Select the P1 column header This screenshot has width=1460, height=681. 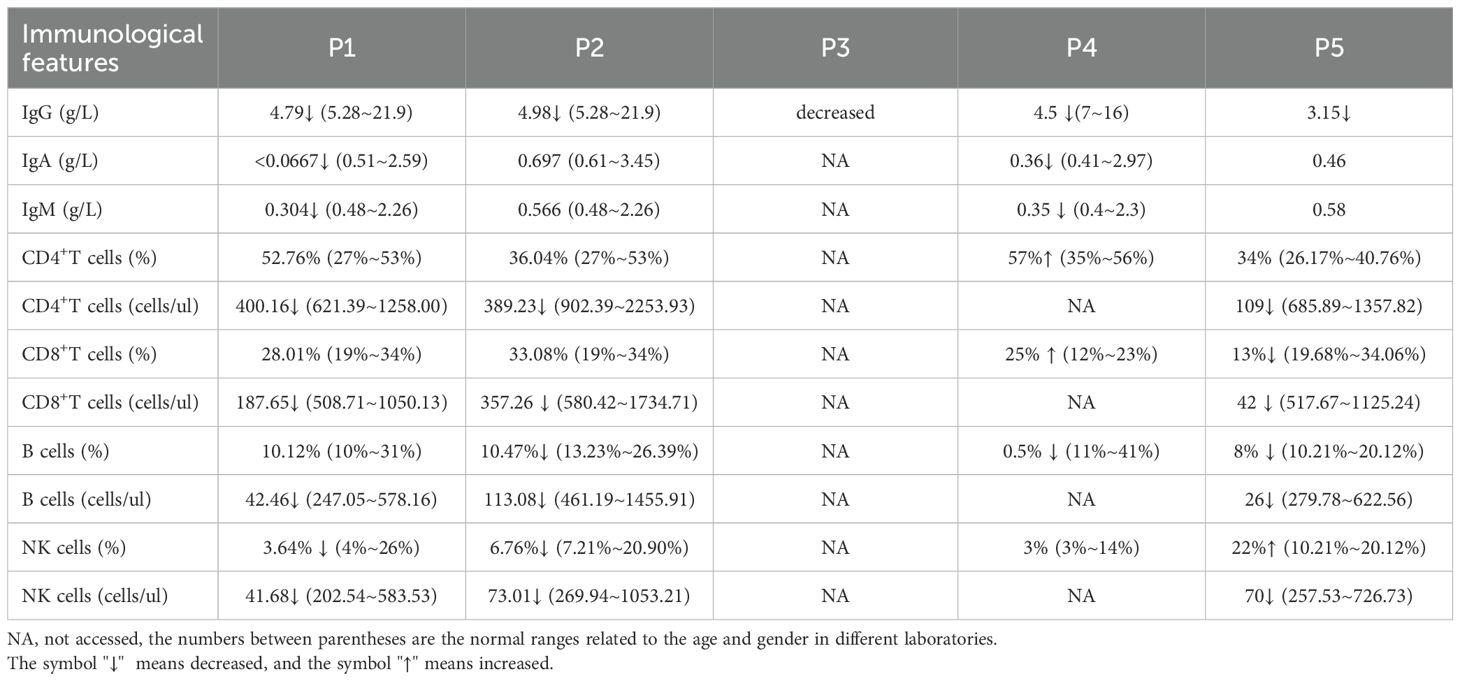pos(343,49)
